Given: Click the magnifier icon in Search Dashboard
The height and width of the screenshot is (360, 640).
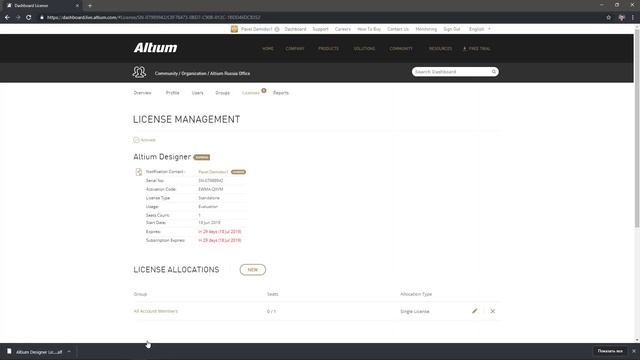Looking at the screenshot, I should point(493,72).
